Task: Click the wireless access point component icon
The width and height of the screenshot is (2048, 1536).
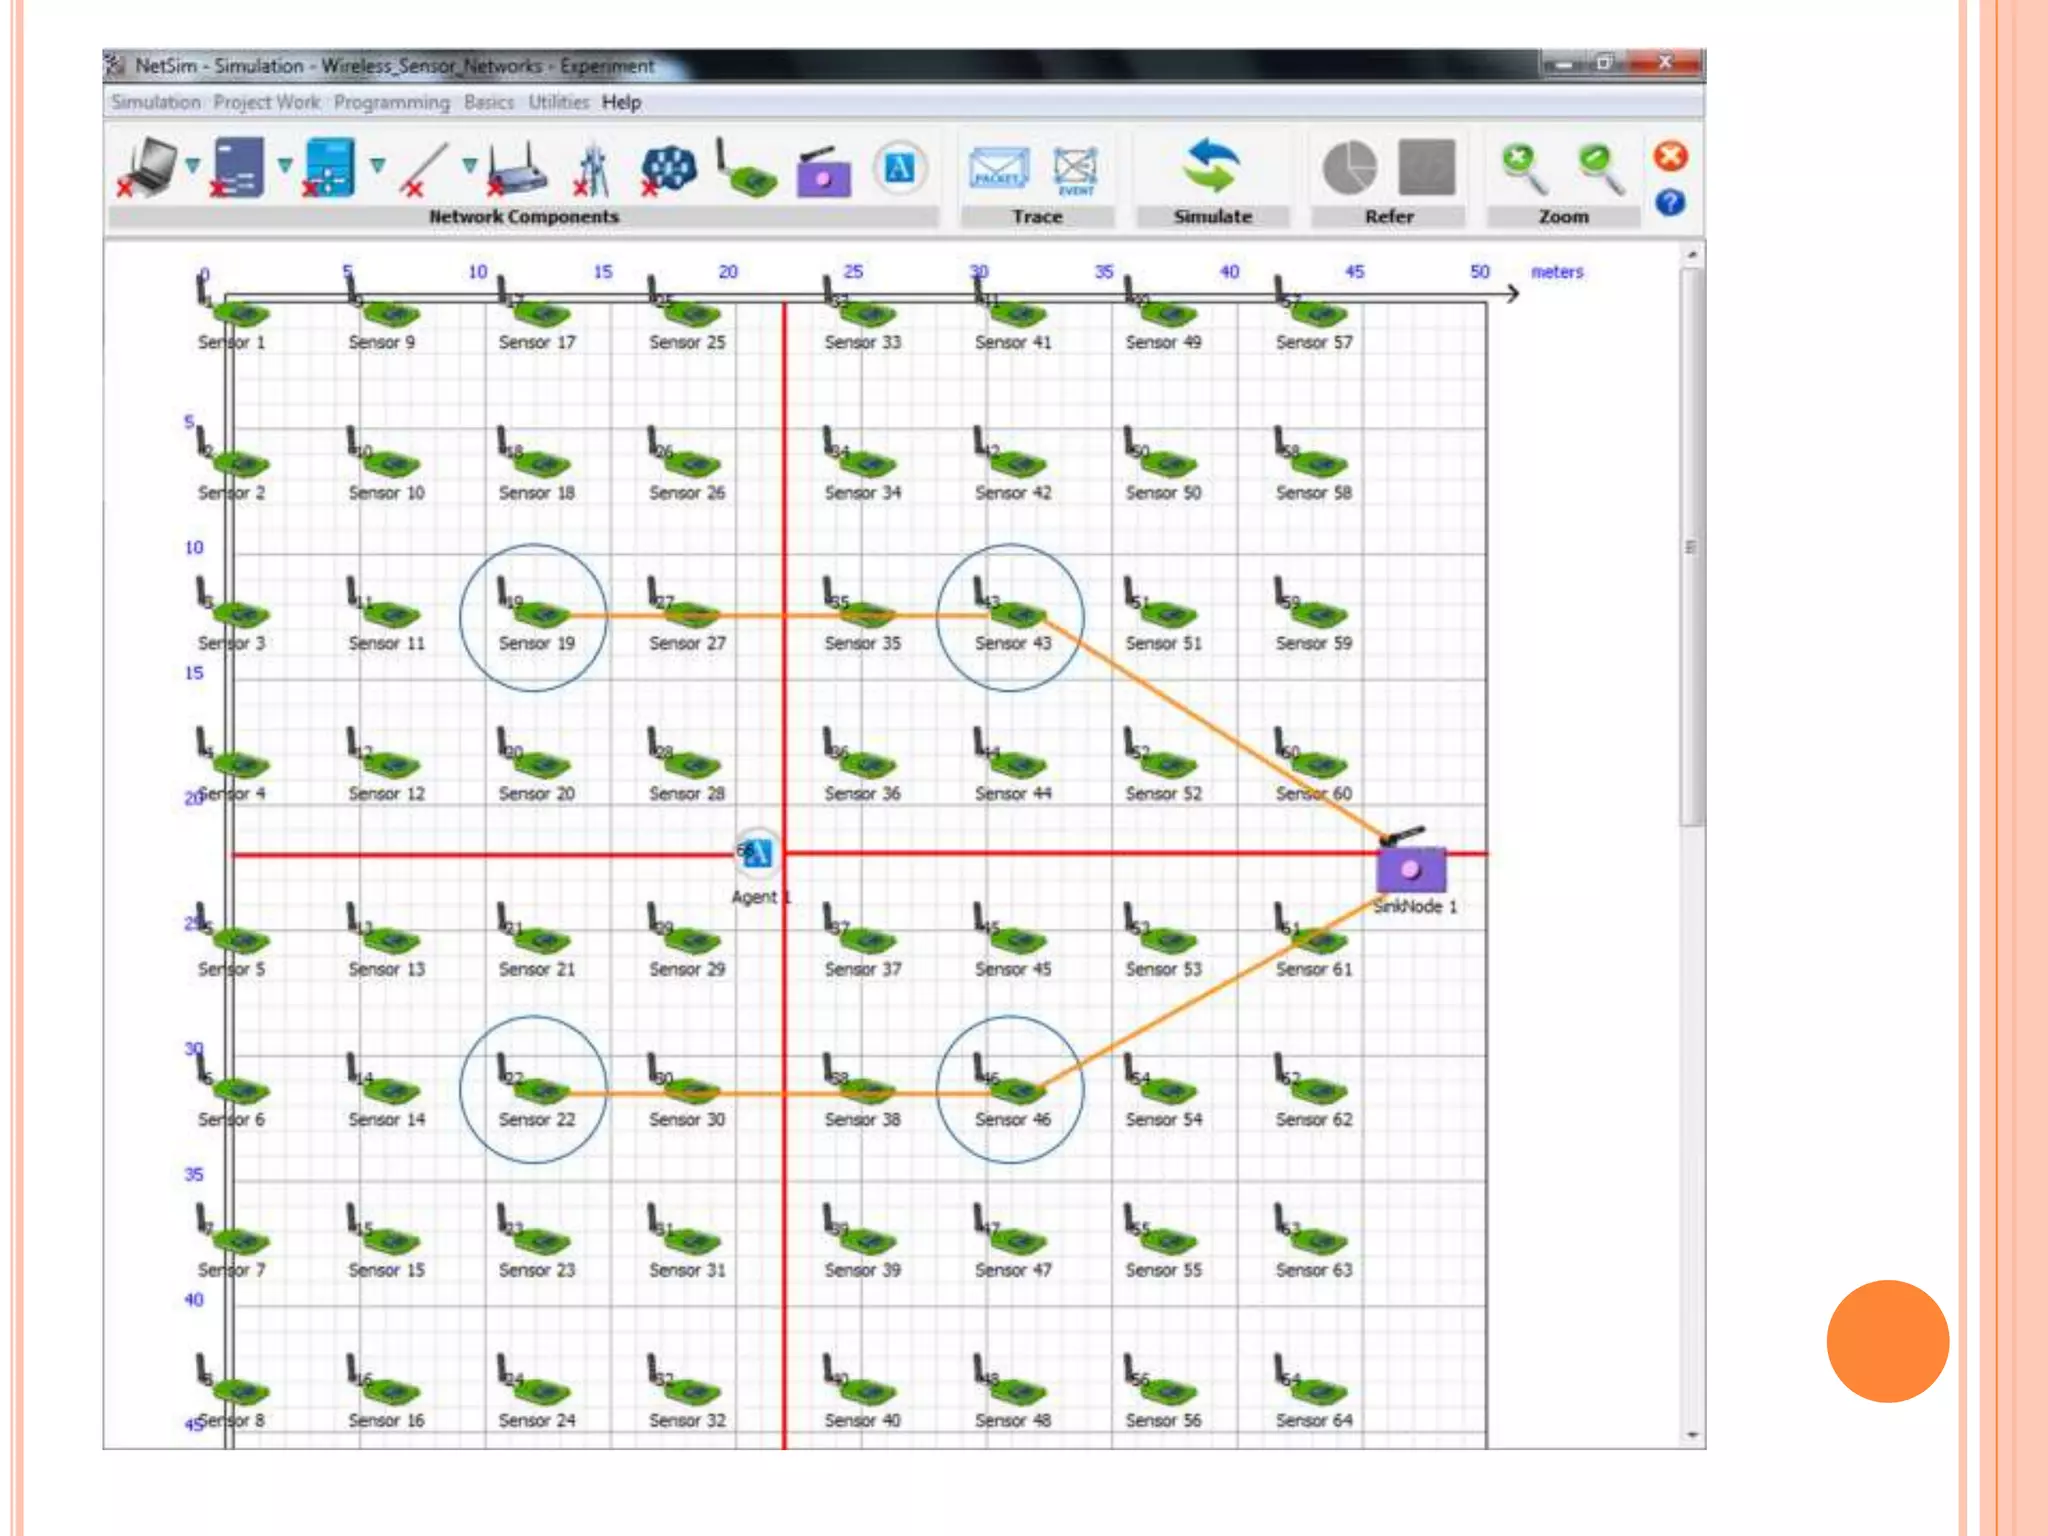Action: tap(518, 170)
